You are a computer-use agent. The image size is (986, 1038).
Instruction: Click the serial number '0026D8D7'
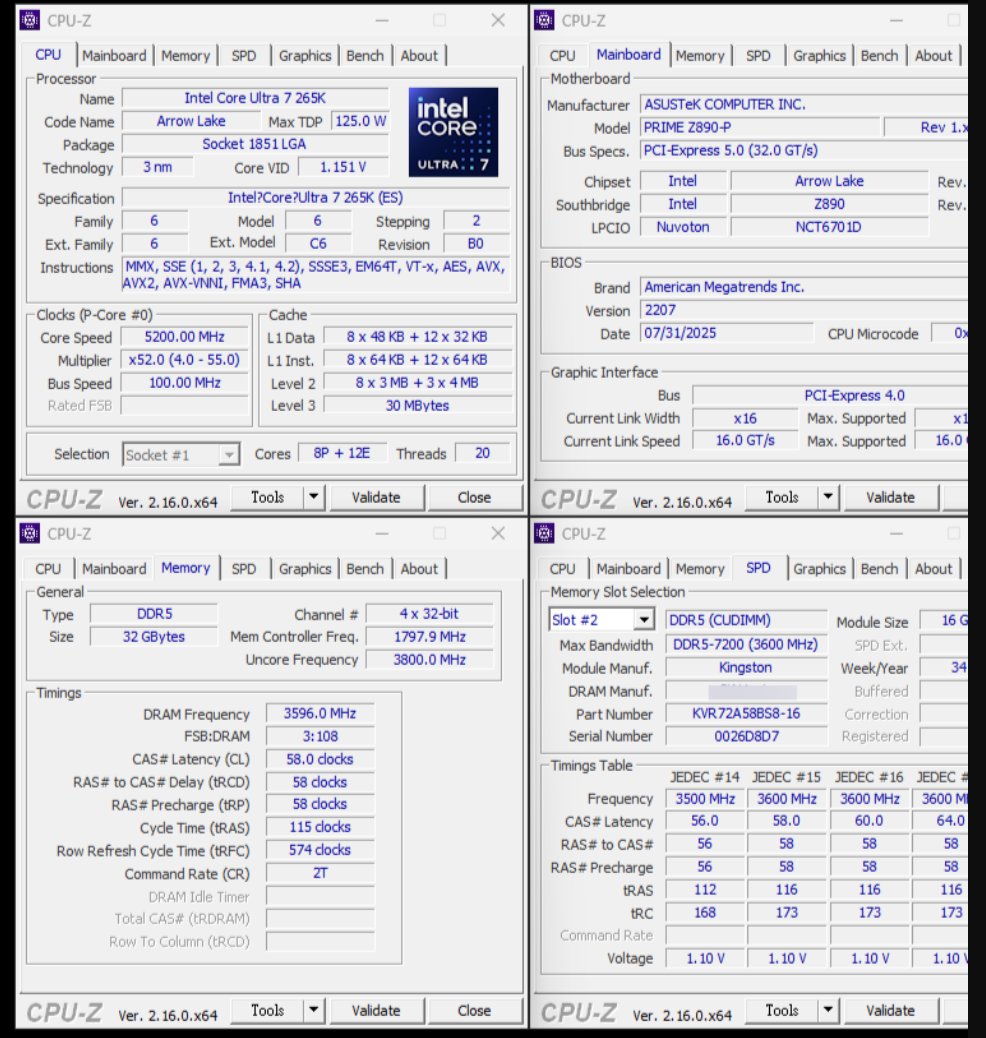[746, 736]
